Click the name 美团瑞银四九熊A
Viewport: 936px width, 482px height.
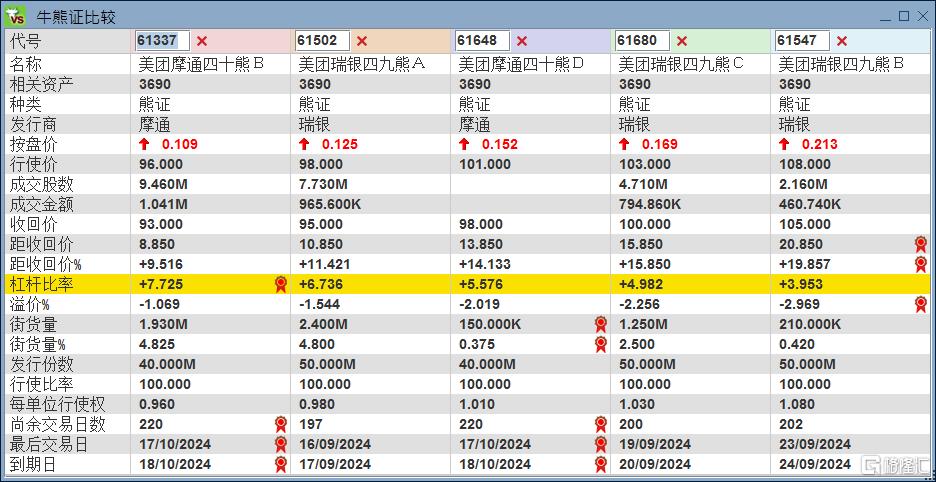click(362, 64)
